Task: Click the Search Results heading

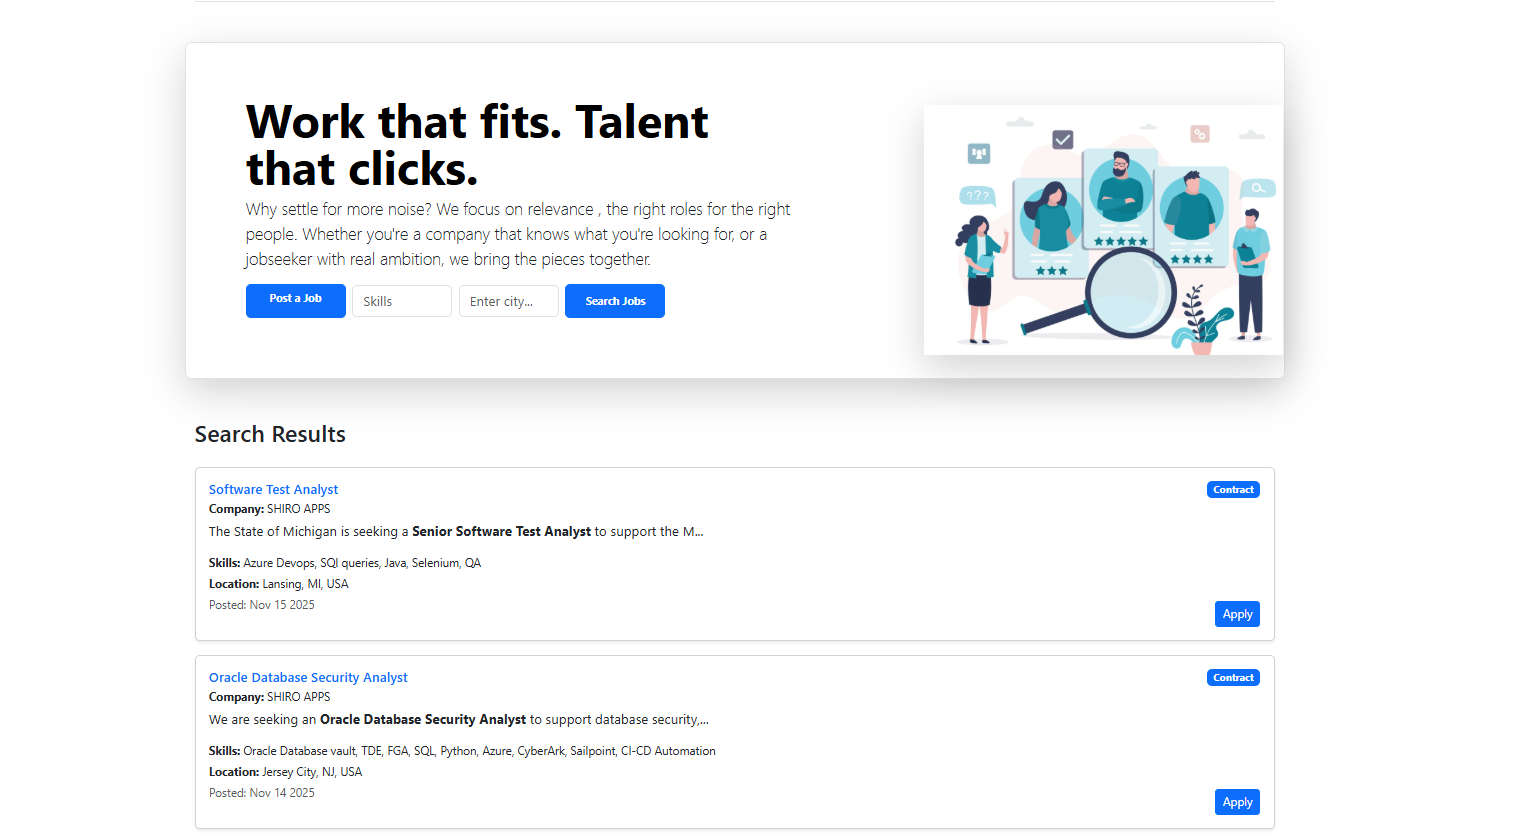Action: tap(270, 434)
